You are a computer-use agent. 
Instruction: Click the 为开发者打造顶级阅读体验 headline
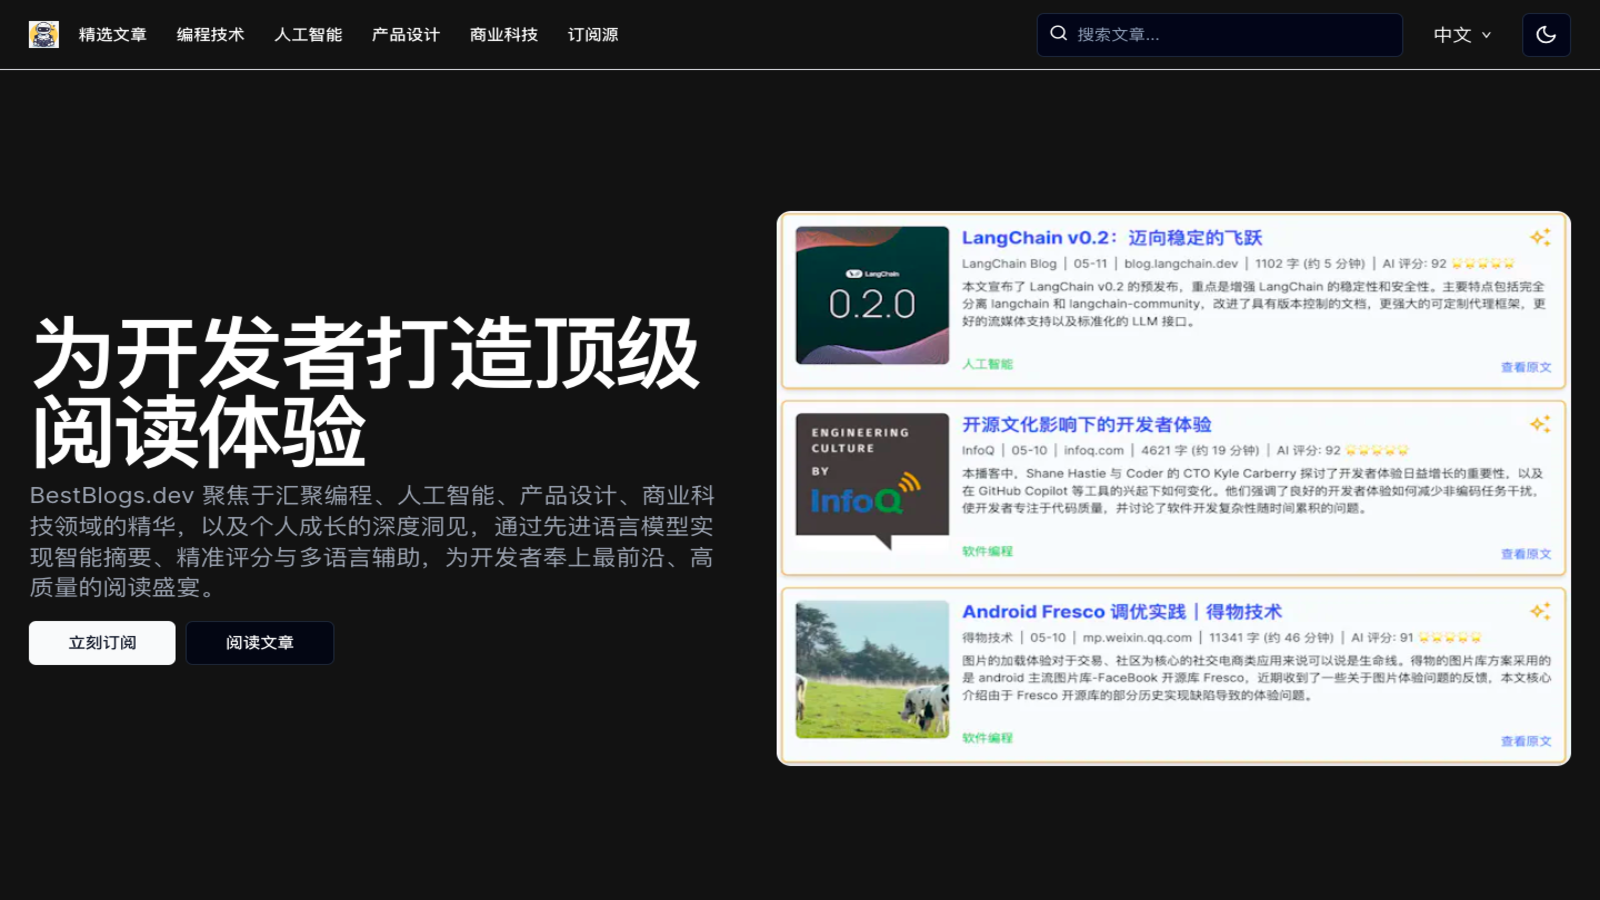pos(366,392)
